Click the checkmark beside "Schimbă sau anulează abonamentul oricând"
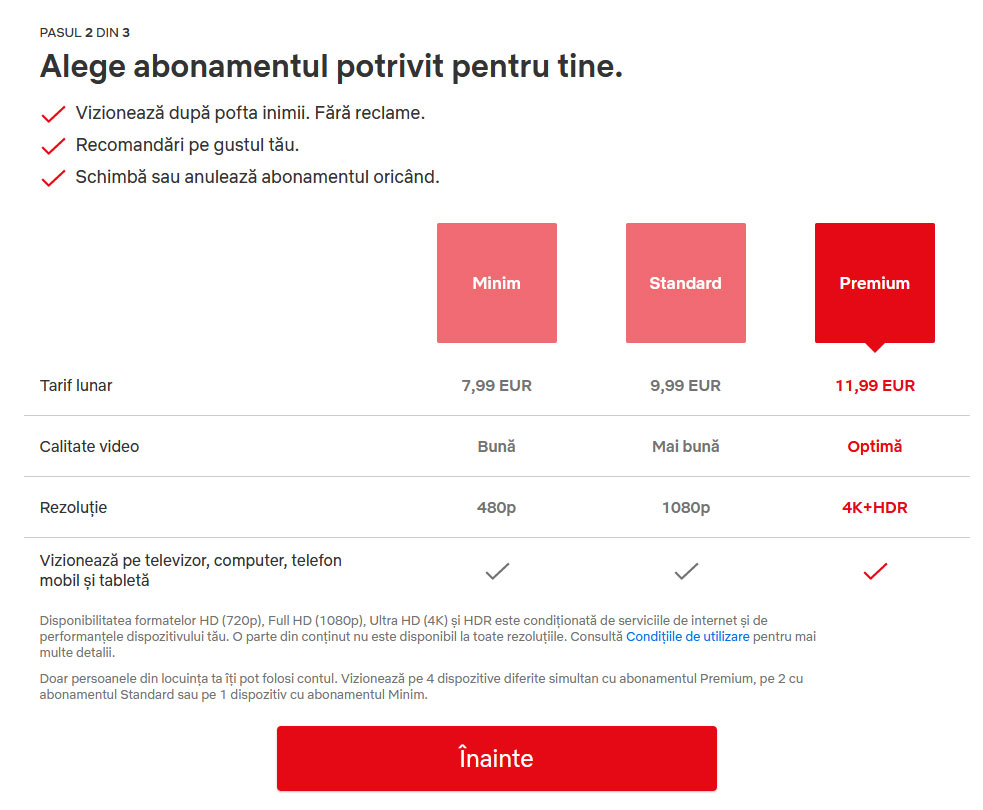 pyautogui.click(x=53, y=179)
